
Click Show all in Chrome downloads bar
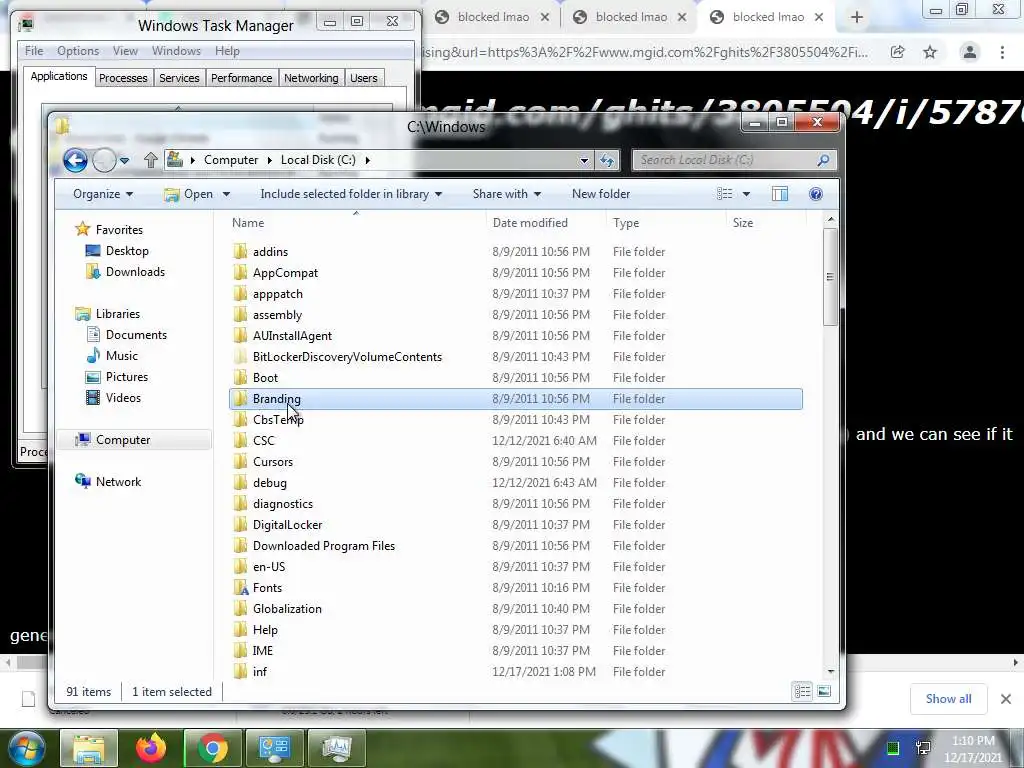tap(948, 699)
